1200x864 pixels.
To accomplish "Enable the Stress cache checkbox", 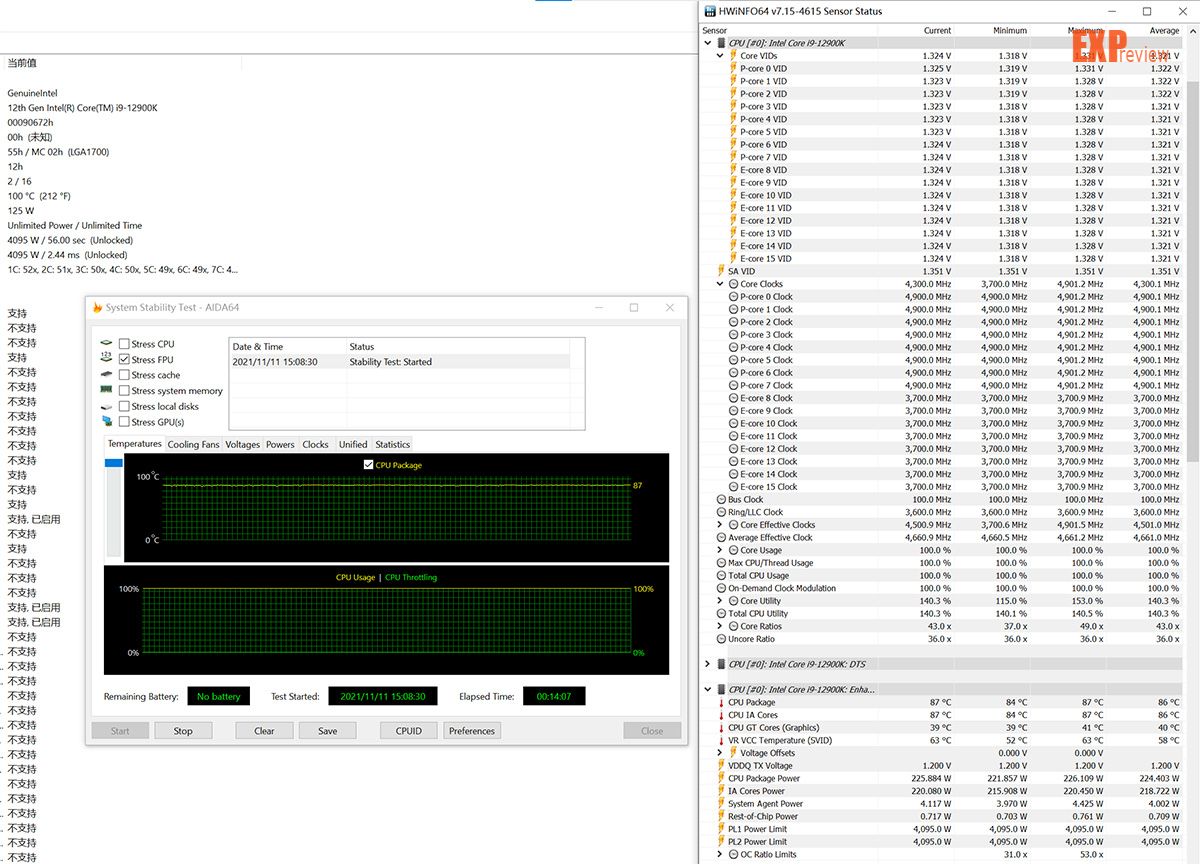I will 124,375.
